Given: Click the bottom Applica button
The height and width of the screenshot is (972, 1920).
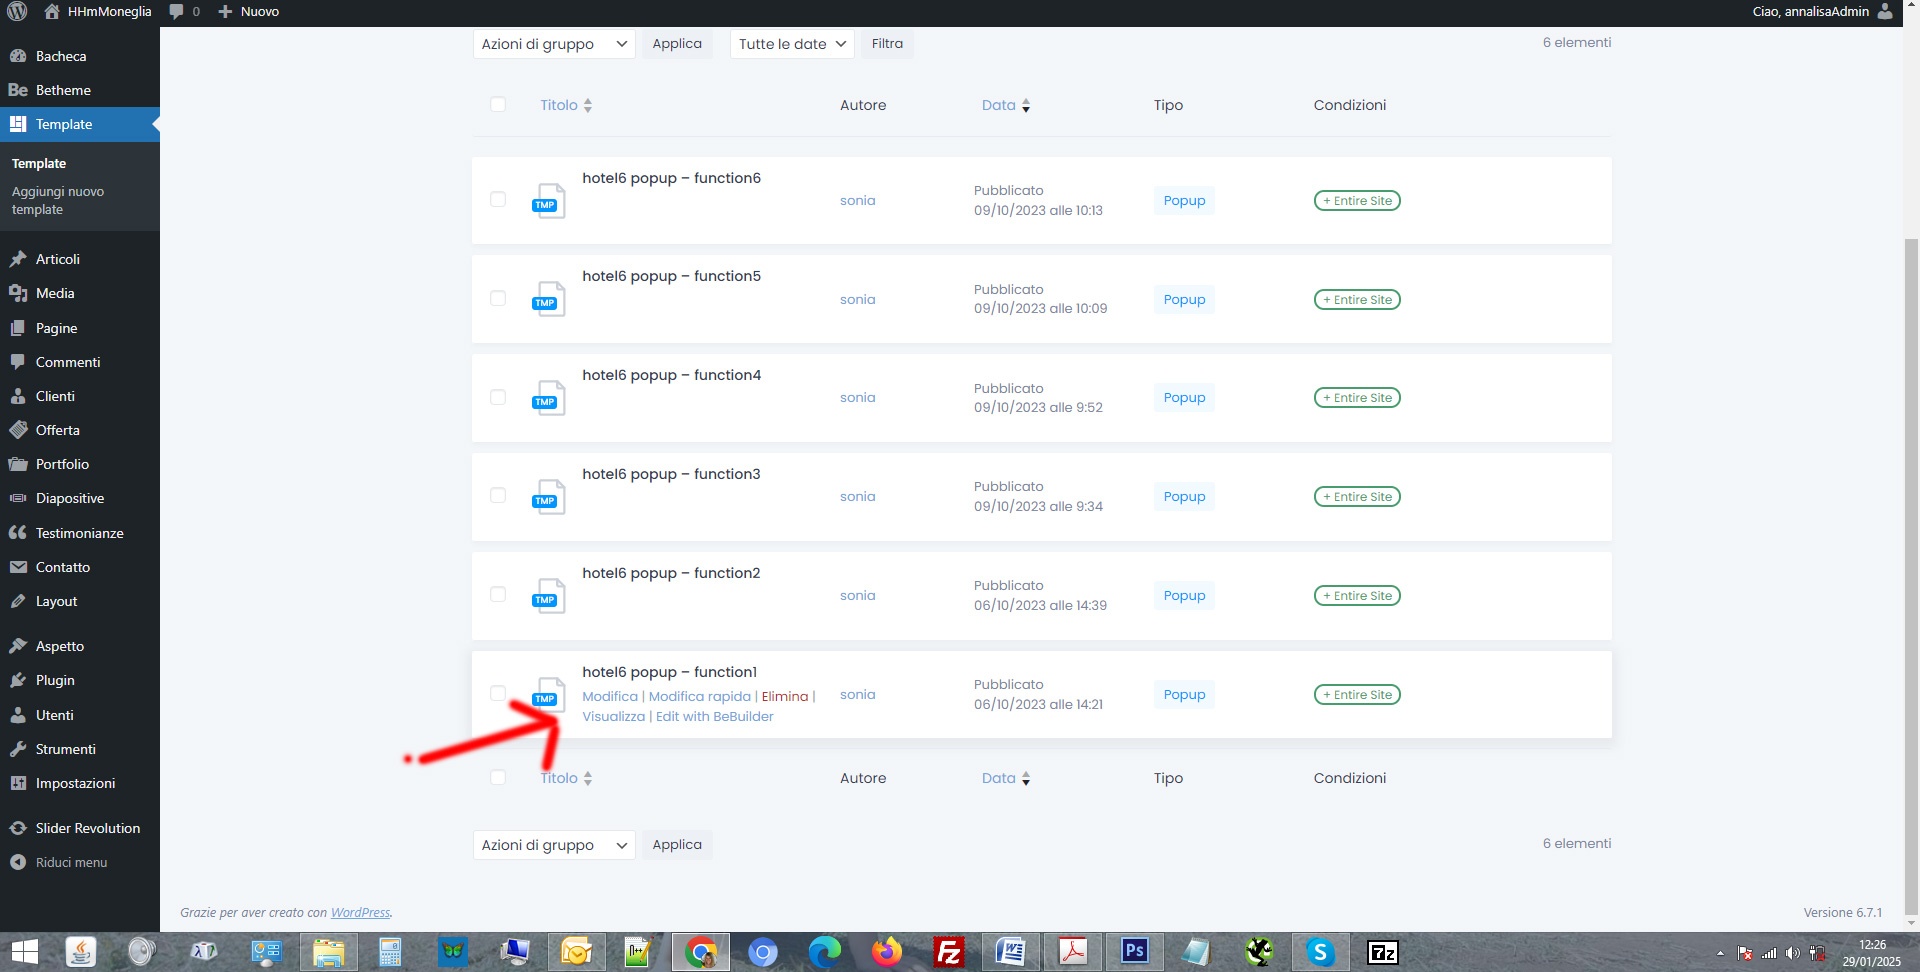Looking at the screenshot, I should pyautogui.click(x=677, y=844).
